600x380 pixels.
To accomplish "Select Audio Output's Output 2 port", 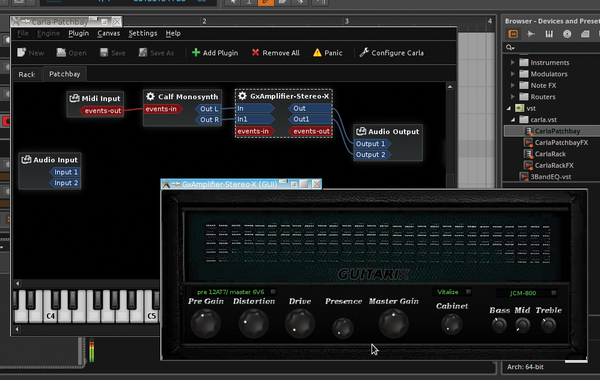I will (372, 155).
